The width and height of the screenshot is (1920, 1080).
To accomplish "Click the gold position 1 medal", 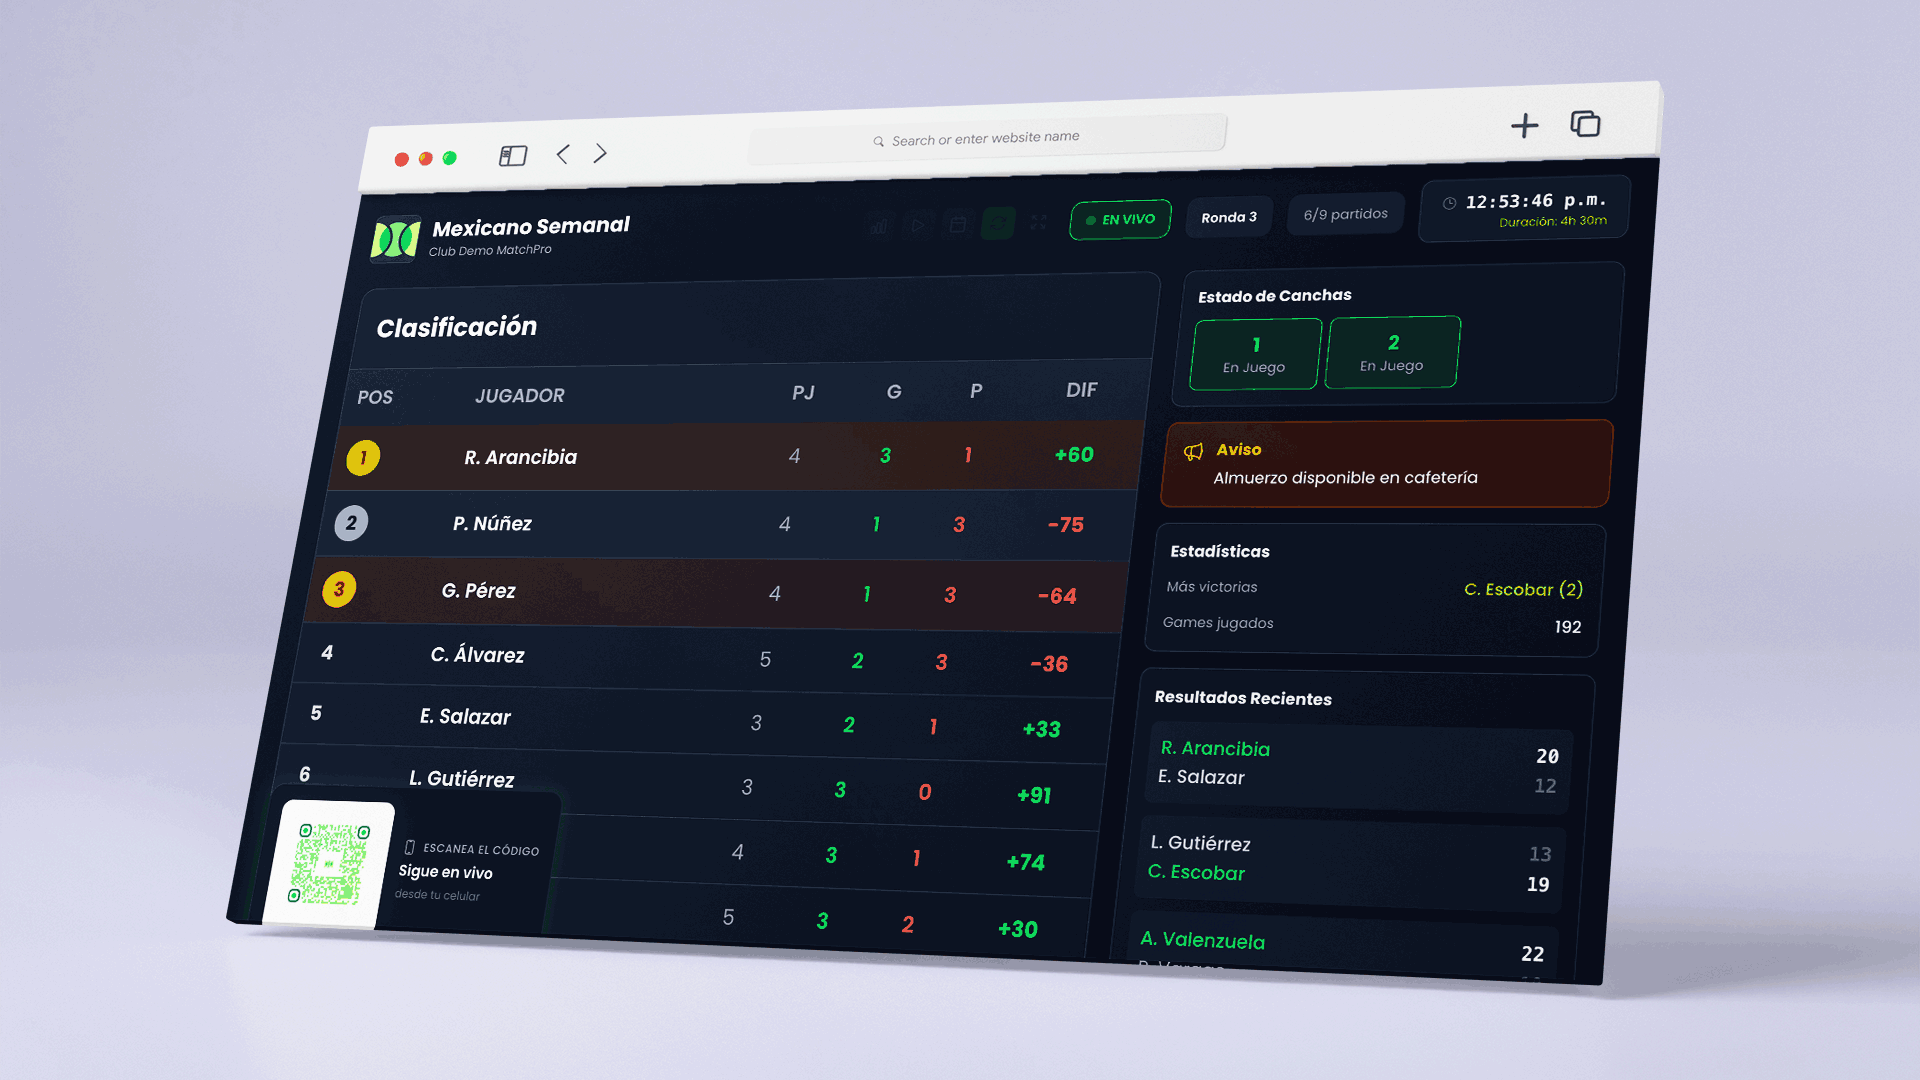I will (x=363, y=458).
